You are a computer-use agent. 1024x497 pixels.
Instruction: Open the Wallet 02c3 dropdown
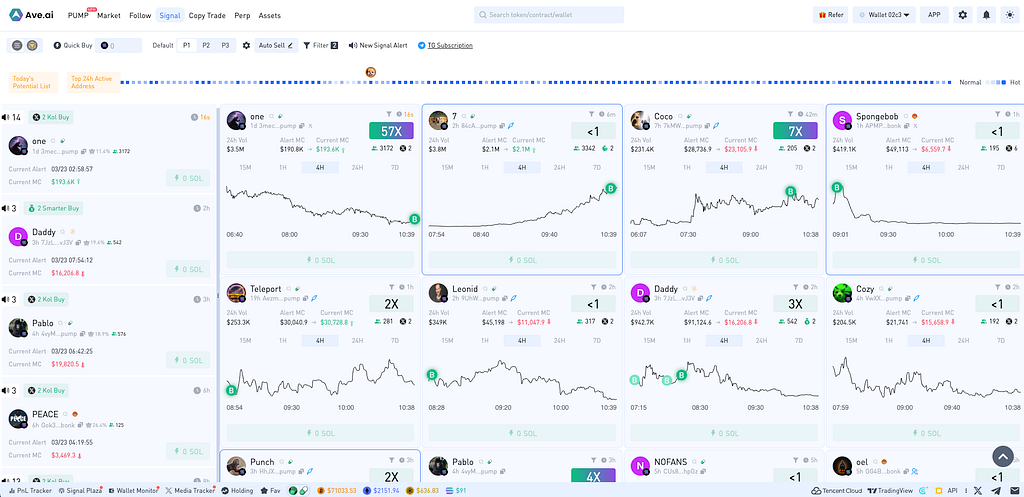click(x=884, y=15)
